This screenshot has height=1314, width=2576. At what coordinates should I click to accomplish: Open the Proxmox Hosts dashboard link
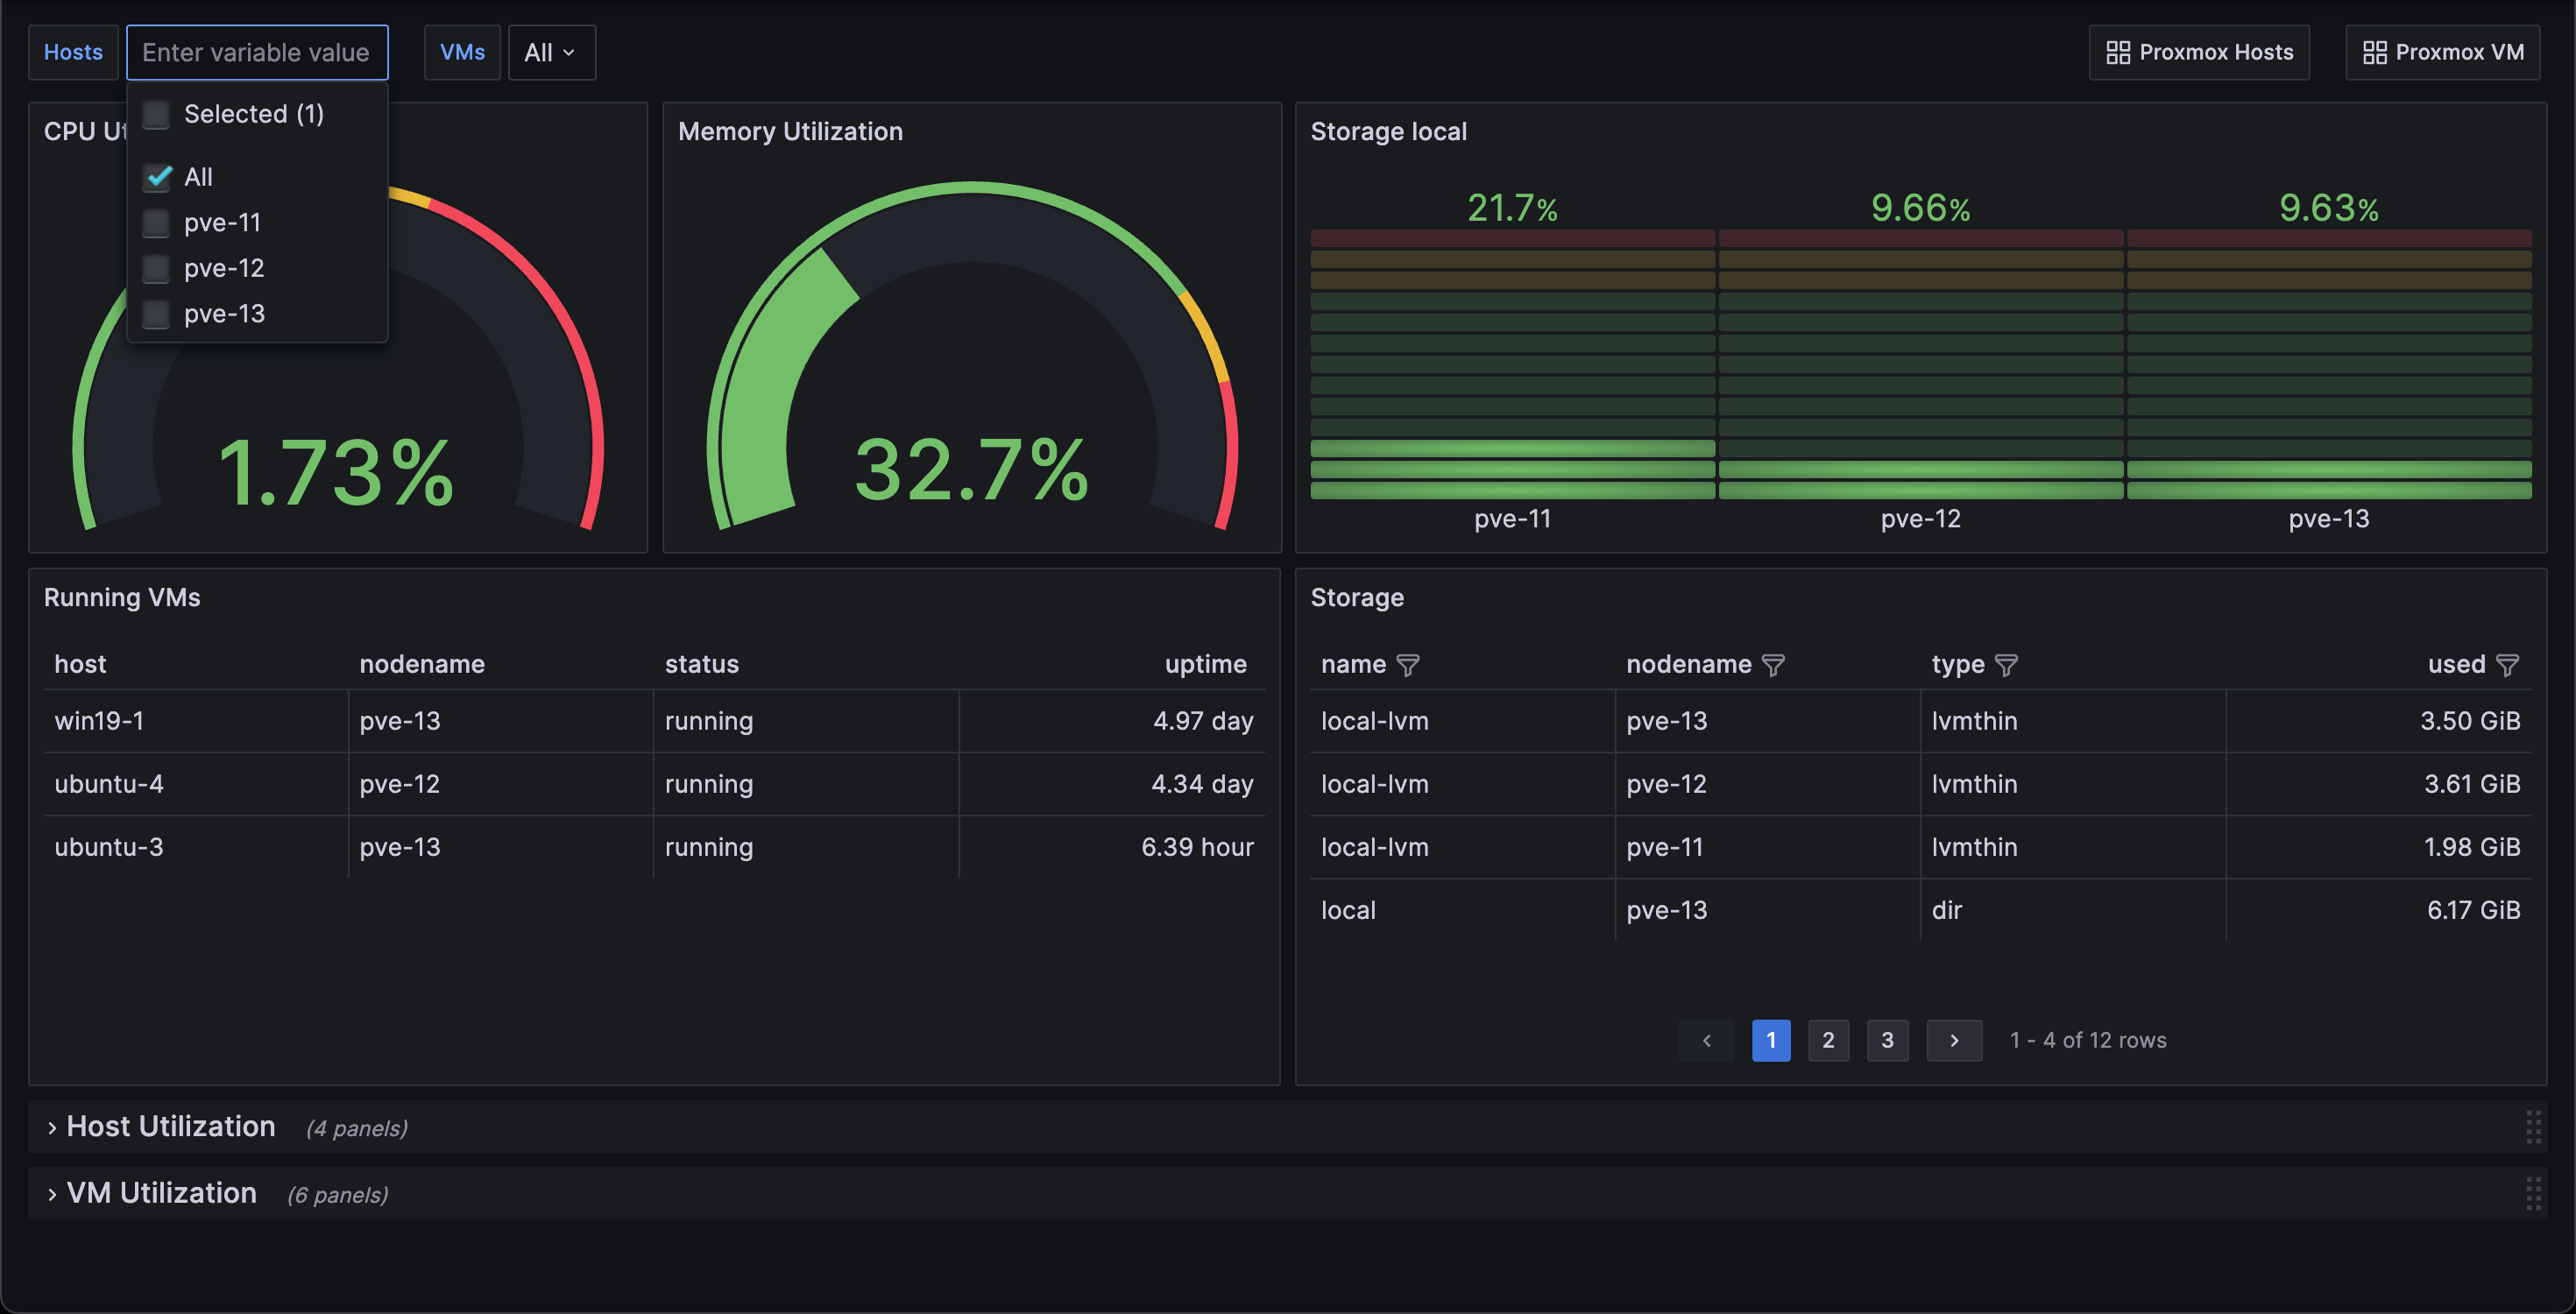2199,52
